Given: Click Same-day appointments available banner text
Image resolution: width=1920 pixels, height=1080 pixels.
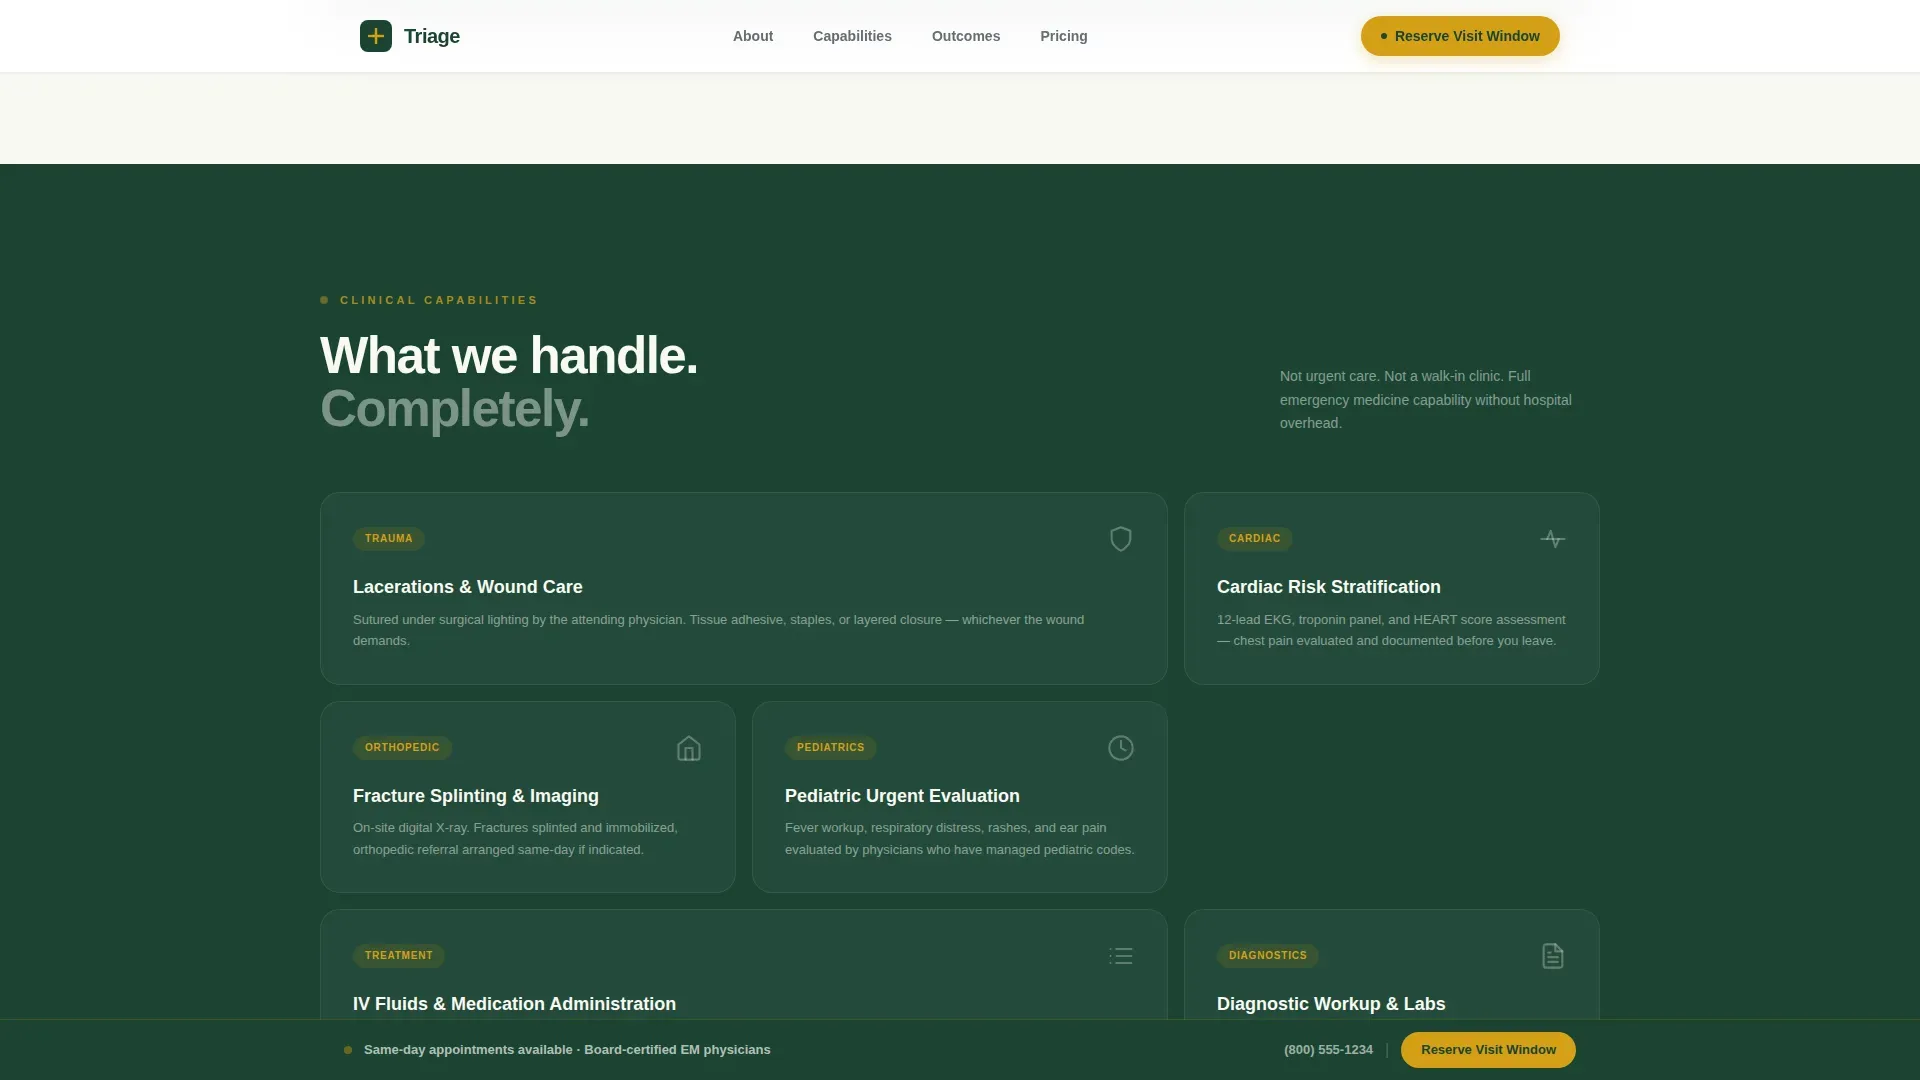Looking at the screenshot, I should tap(567, 1050).
